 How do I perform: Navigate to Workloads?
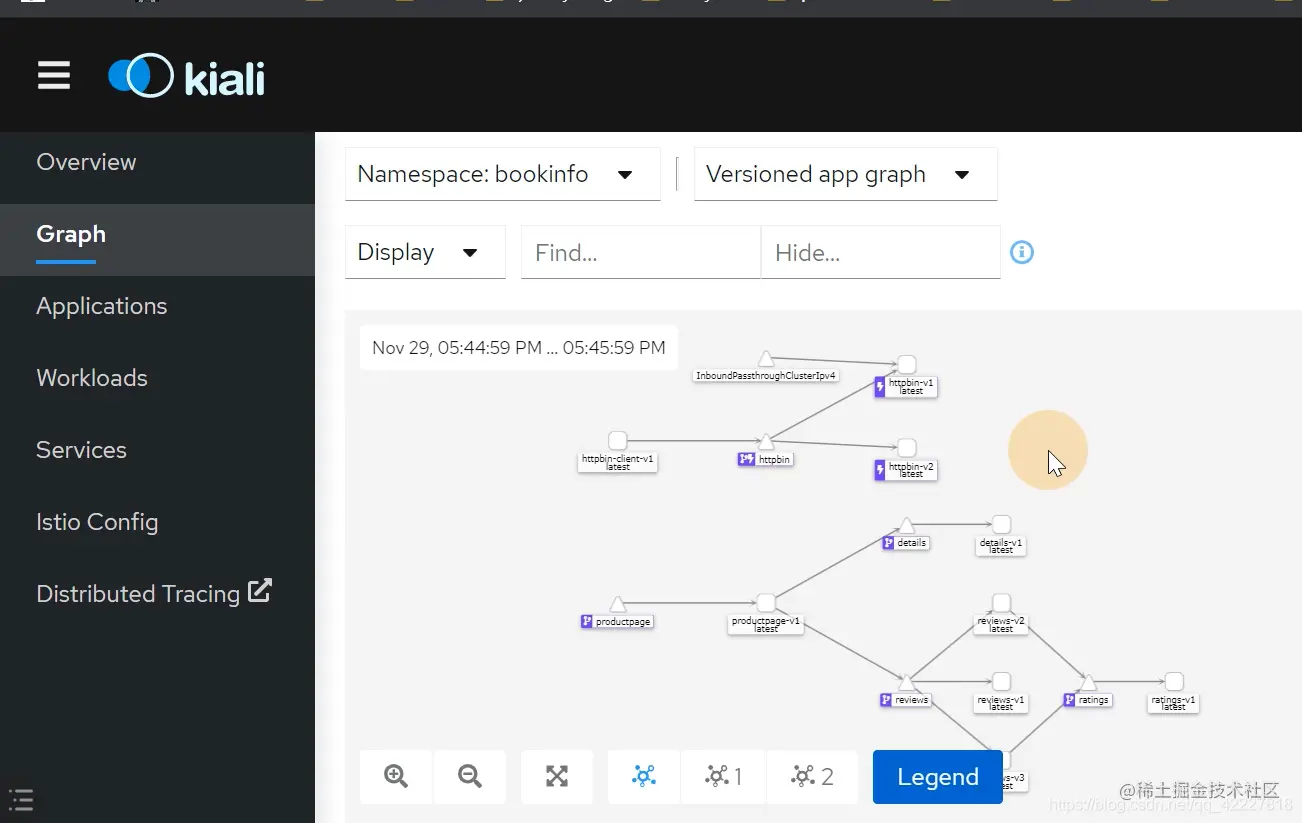coord(92,378)
